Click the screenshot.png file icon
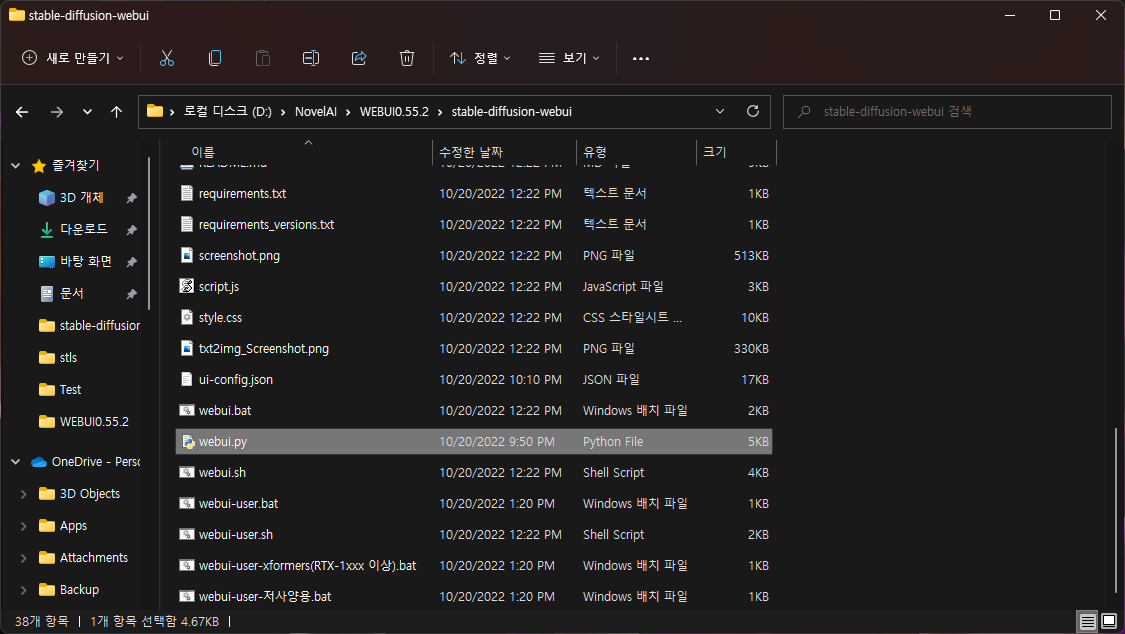Screen dimensions: 1125x634 point(187,255)
